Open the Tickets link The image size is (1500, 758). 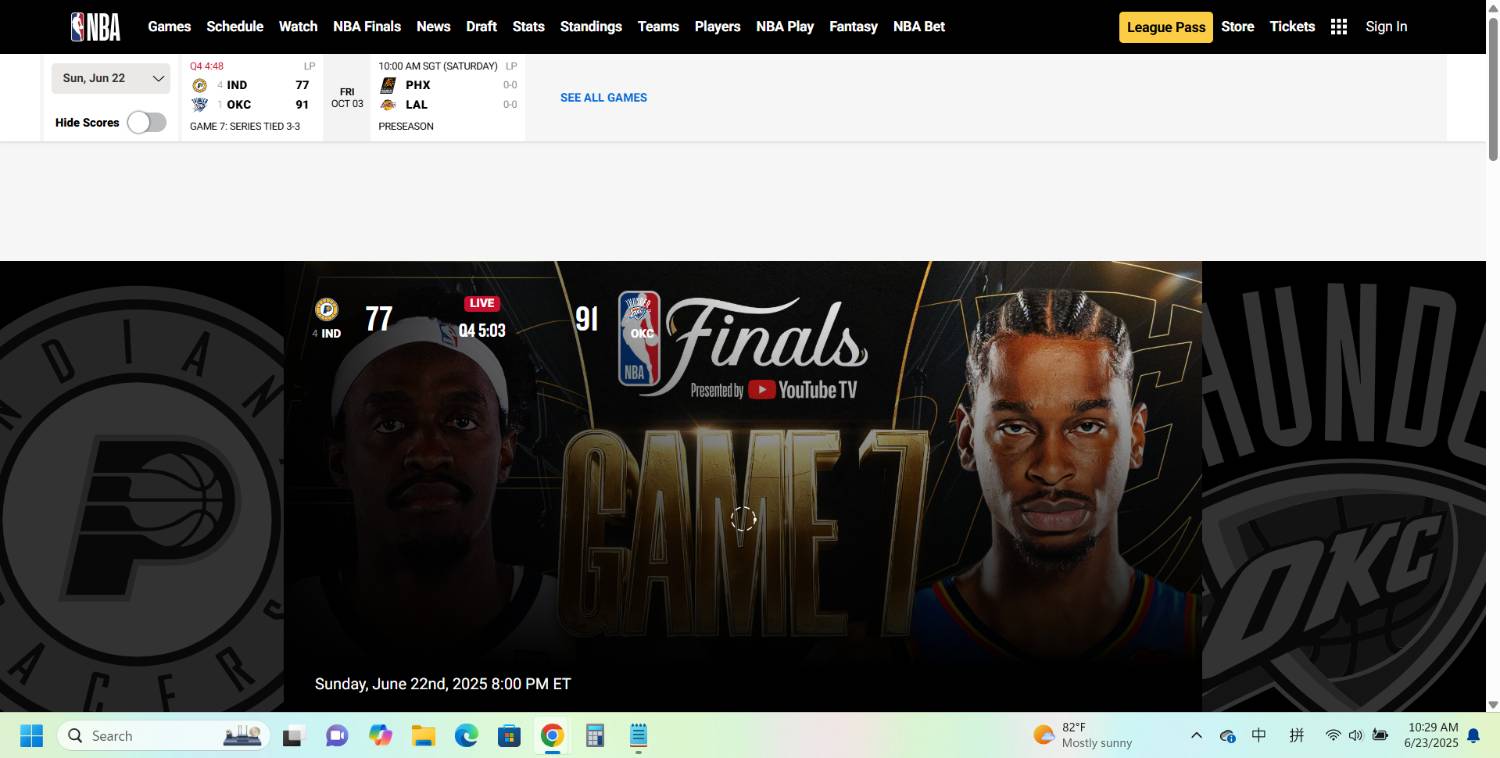pos(1292,27)
